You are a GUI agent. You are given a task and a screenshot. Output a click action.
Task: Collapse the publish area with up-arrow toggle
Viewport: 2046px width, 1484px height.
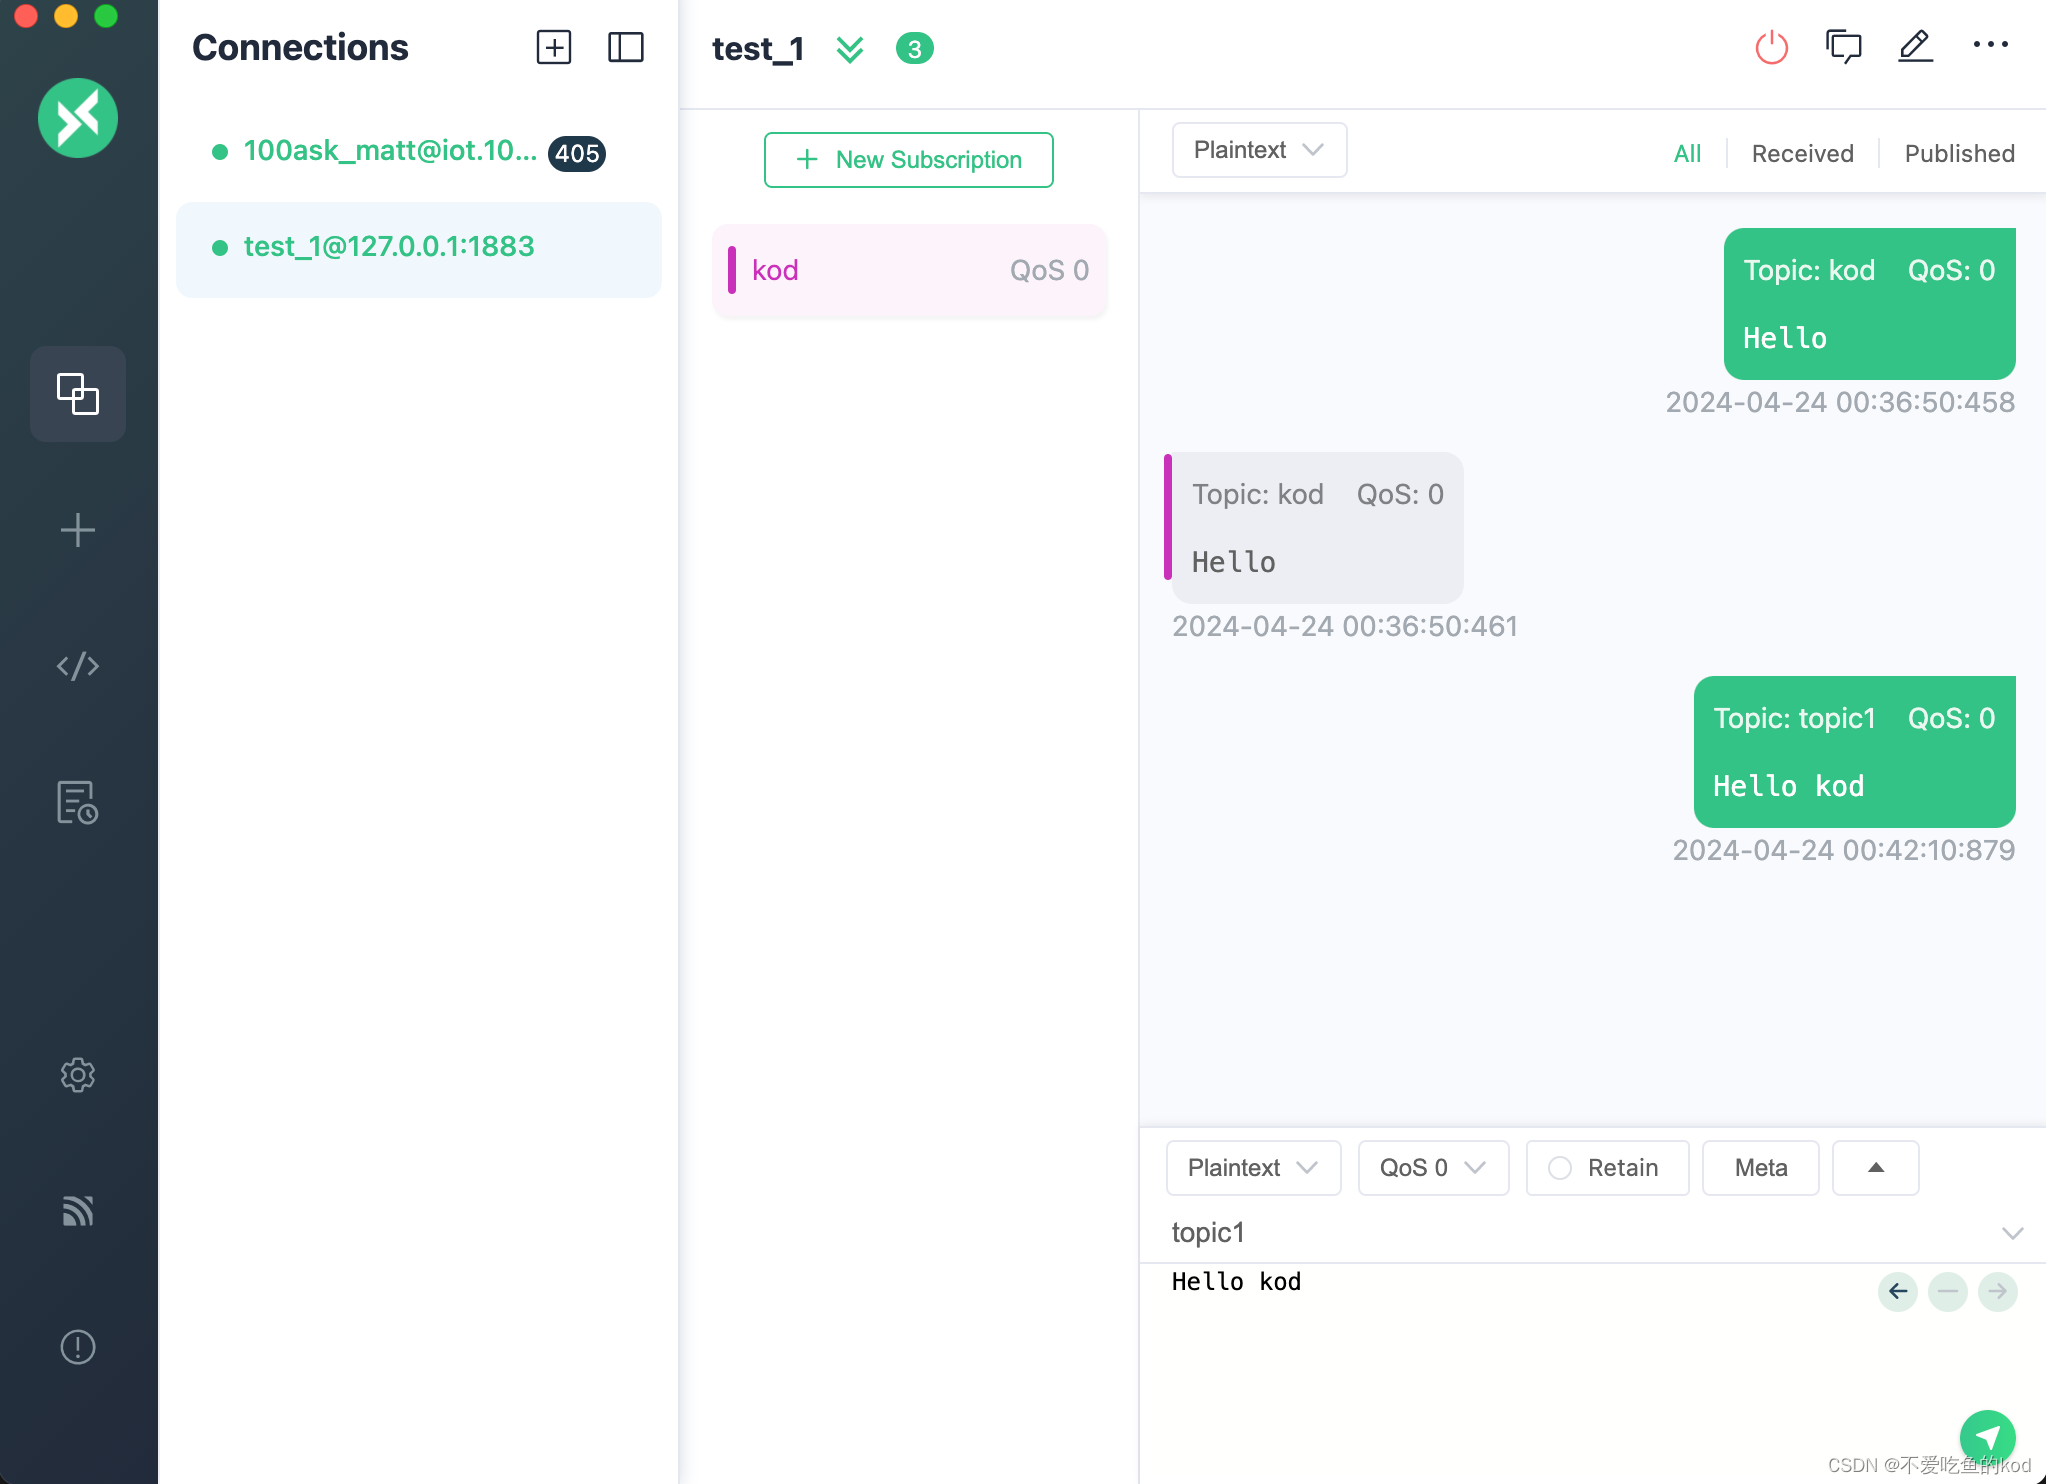tap(1875, 1168)
